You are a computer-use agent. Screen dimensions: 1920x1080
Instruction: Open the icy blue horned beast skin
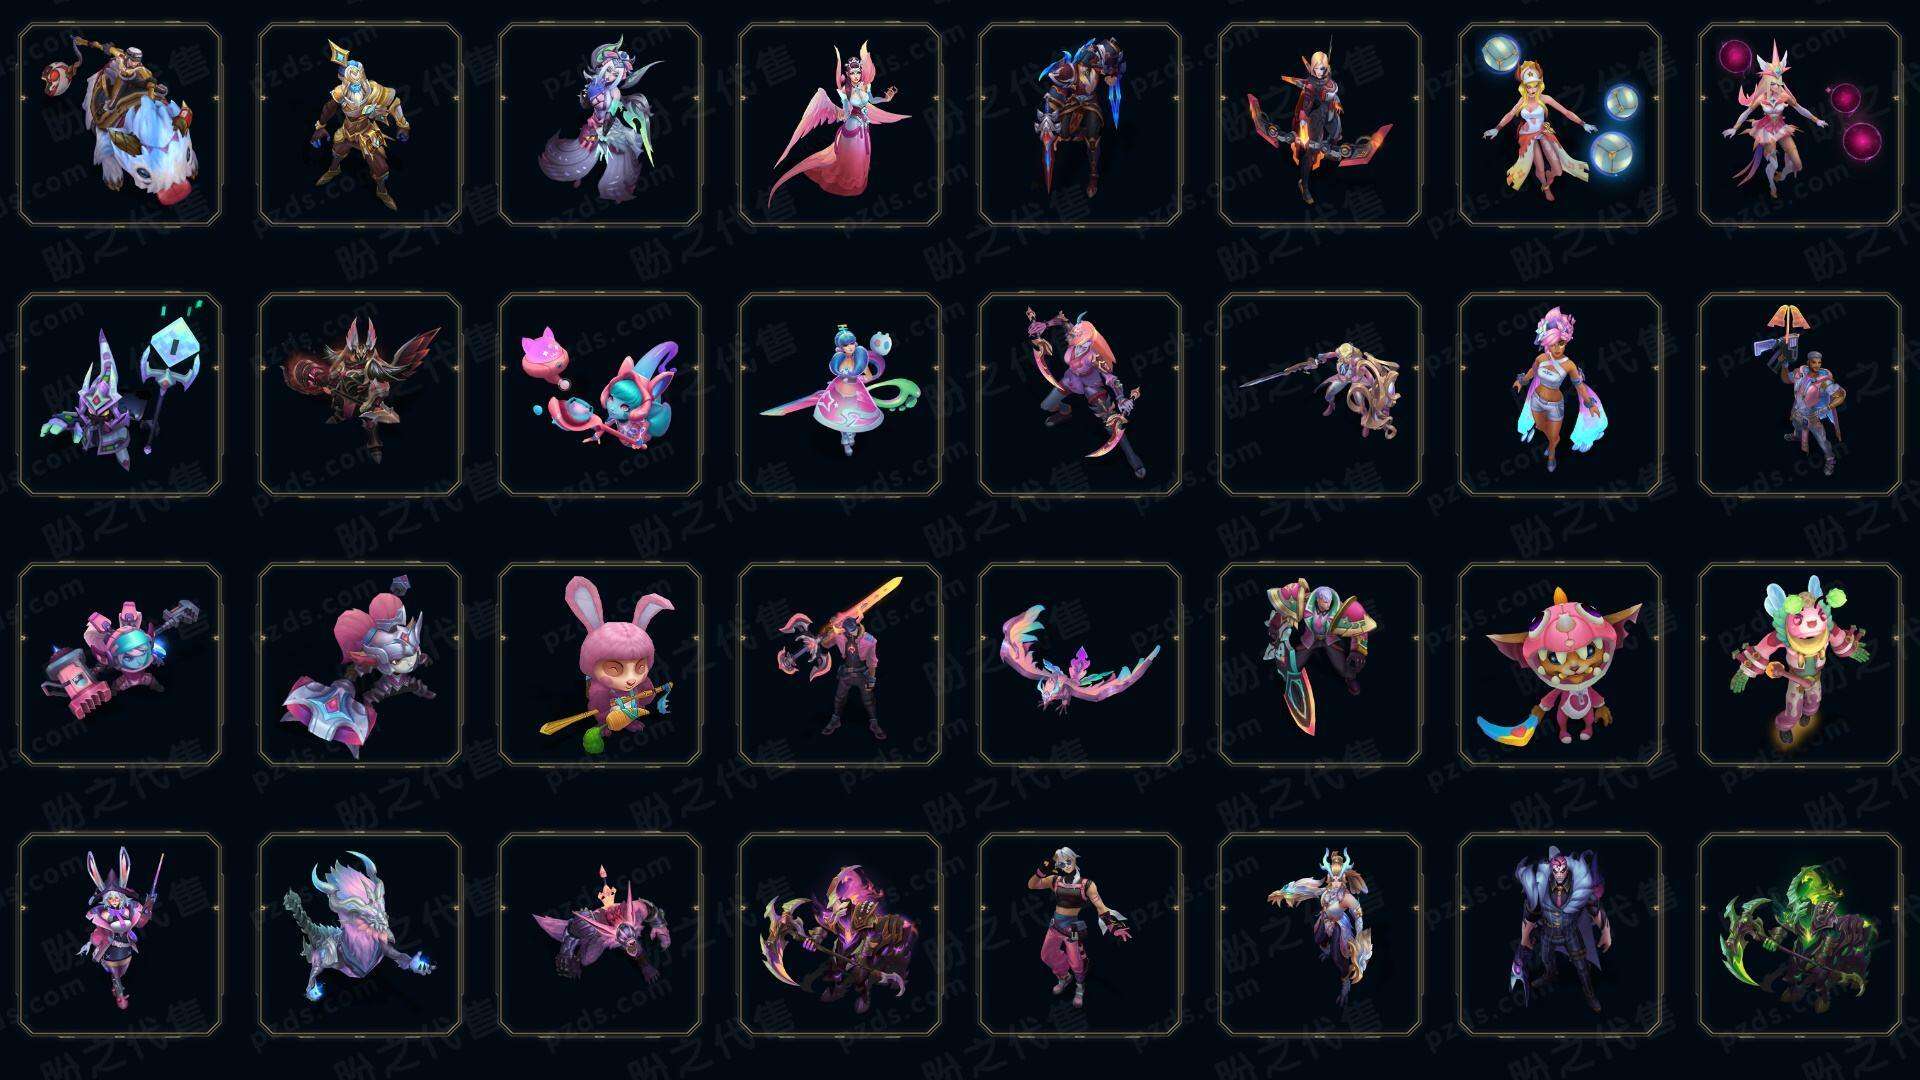click(360, 934)
